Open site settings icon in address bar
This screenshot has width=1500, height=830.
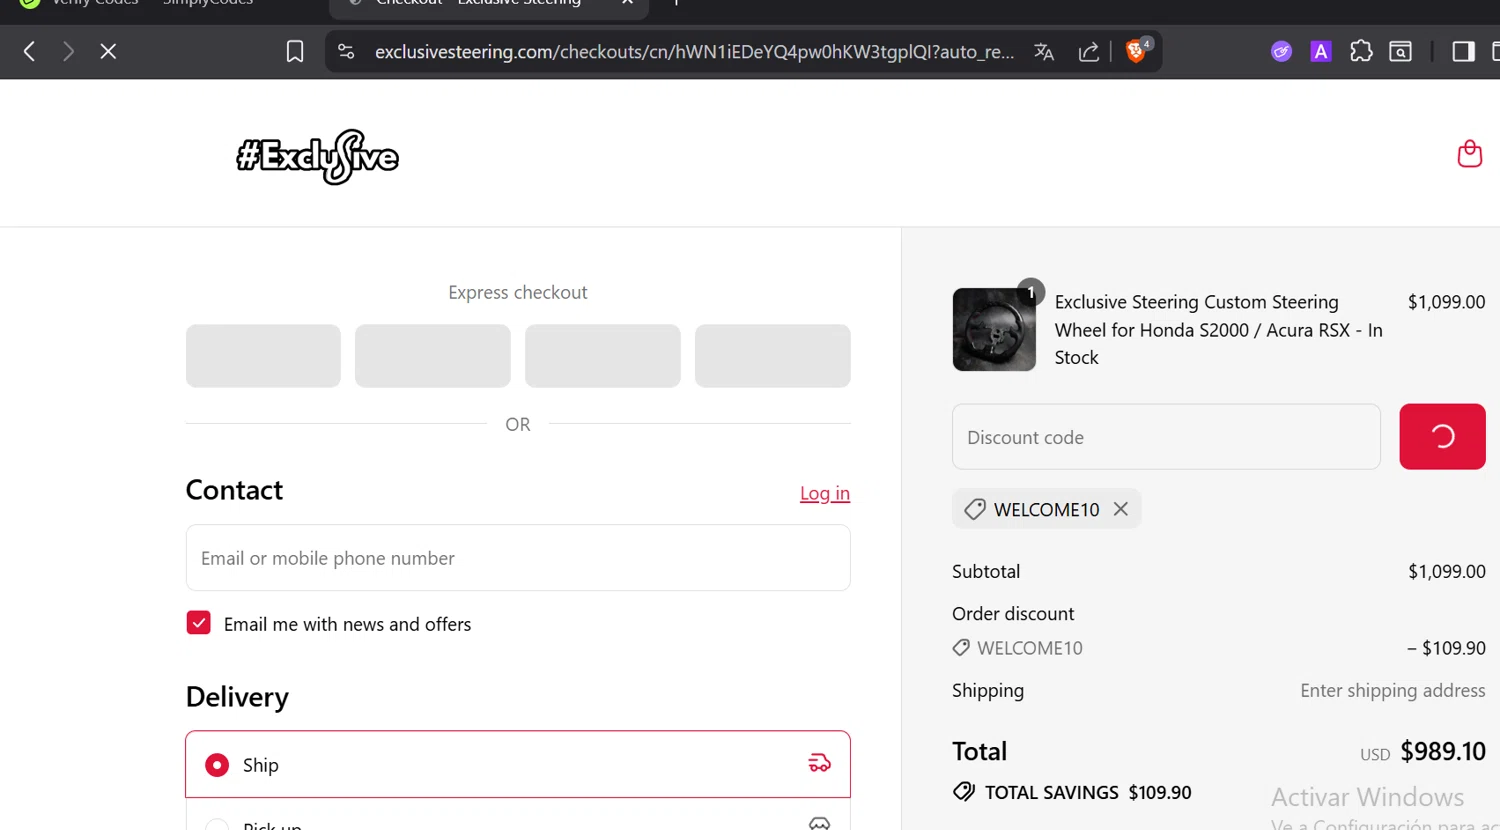346,51
